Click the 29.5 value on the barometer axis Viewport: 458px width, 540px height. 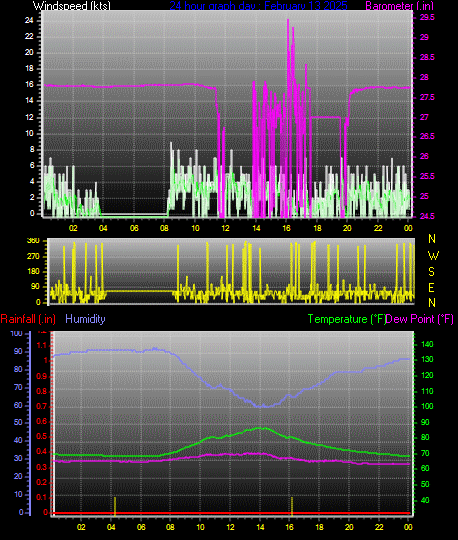427,17
